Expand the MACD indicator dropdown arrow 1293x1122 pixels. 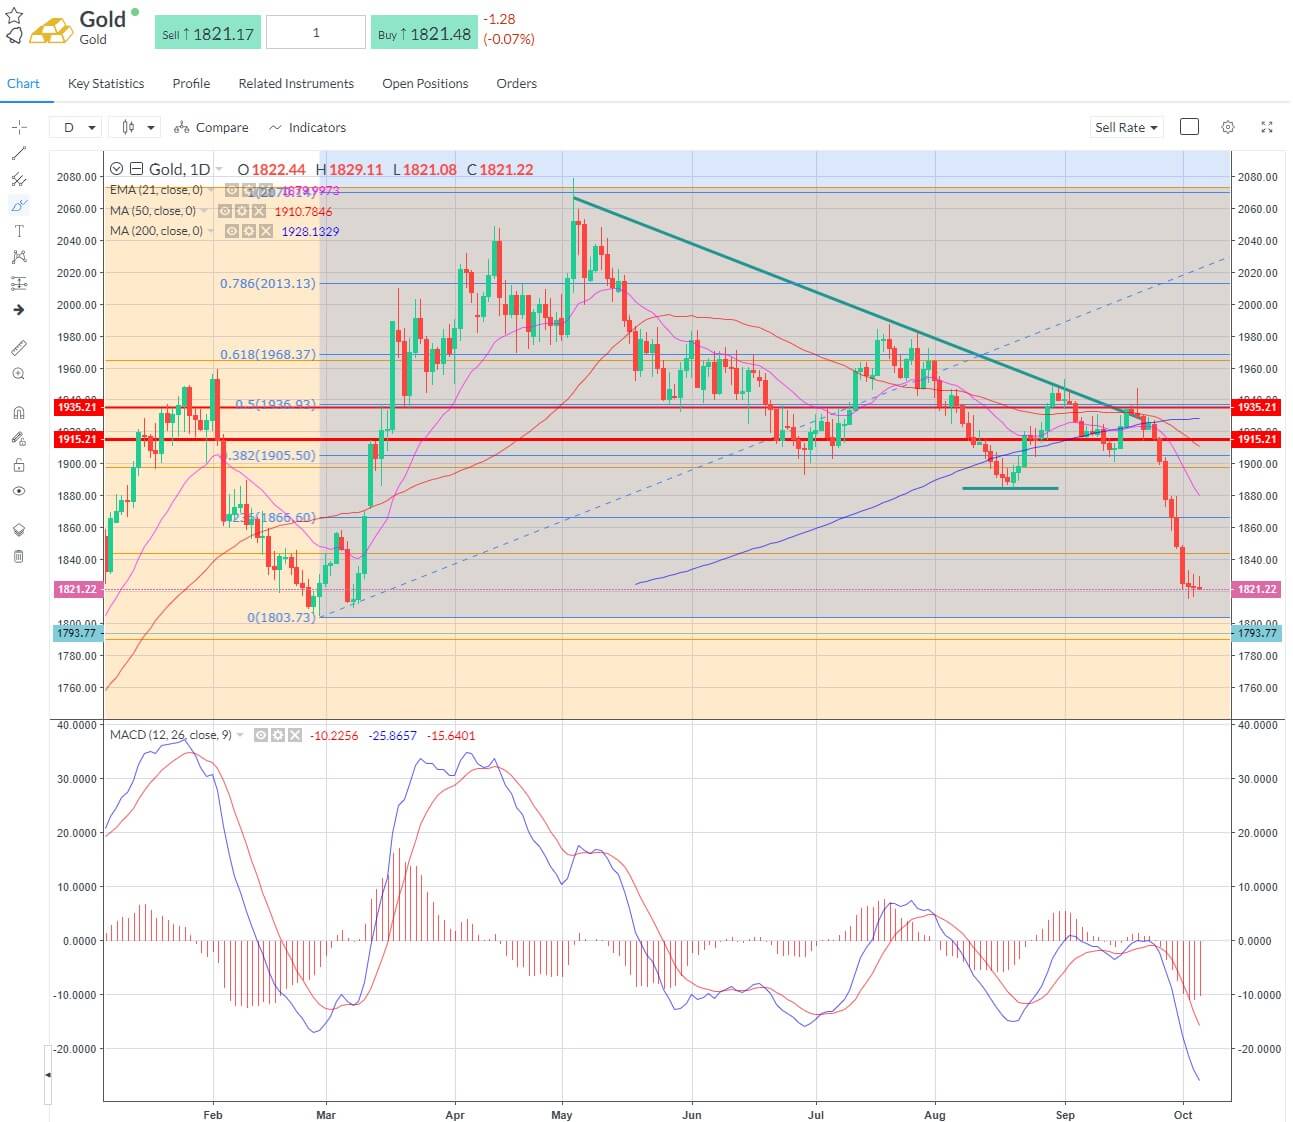[x=240, y=735]
